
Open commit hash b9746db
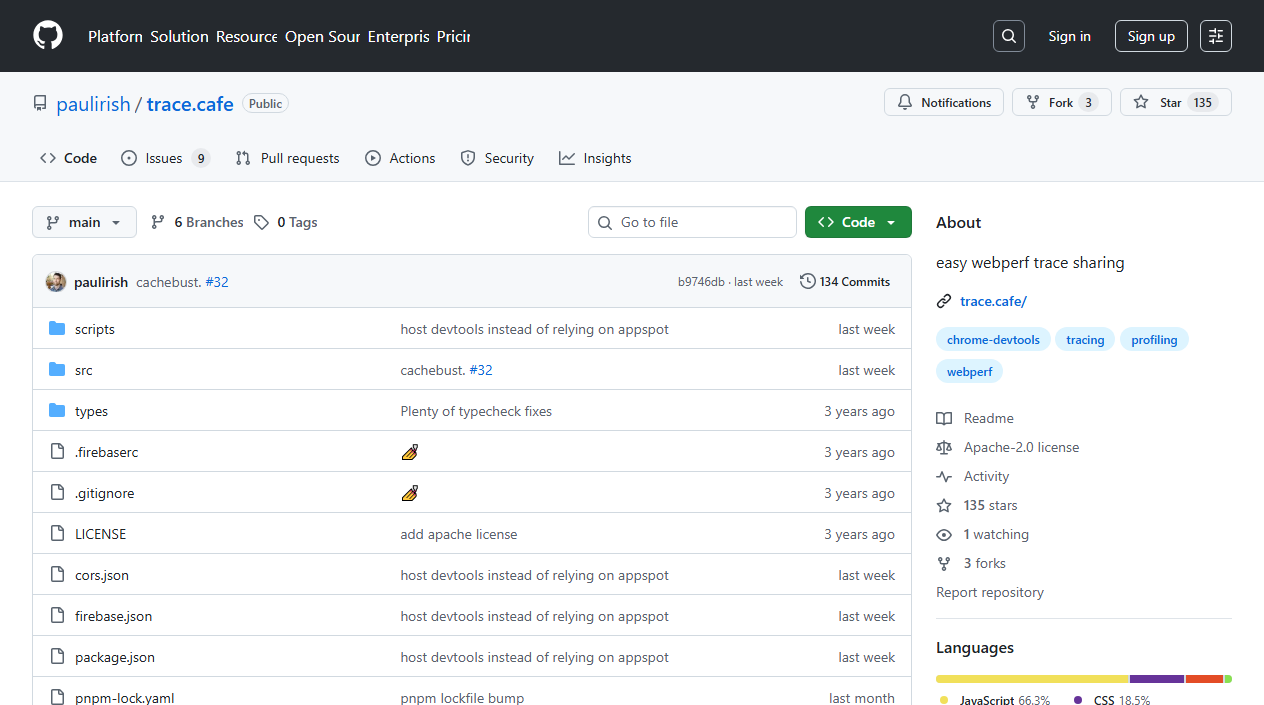[701, 282]
